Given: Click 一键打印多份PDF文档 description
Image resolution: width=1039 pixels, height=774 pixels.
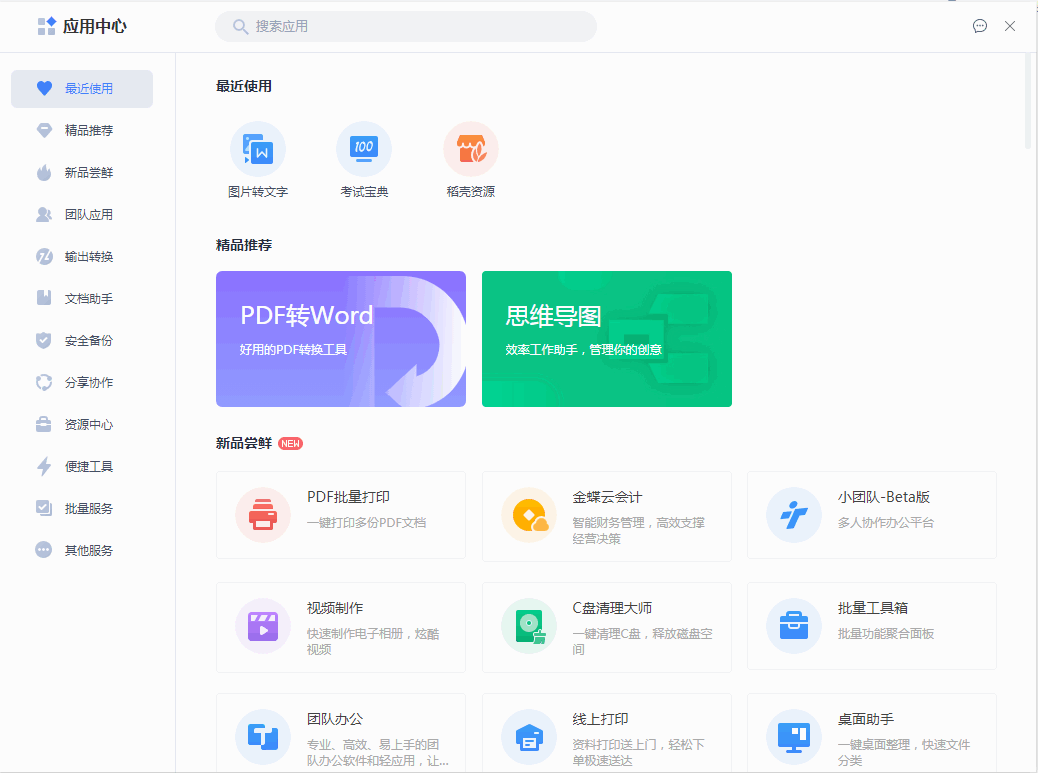Looking at the screenshot, I should pos(366,523).
